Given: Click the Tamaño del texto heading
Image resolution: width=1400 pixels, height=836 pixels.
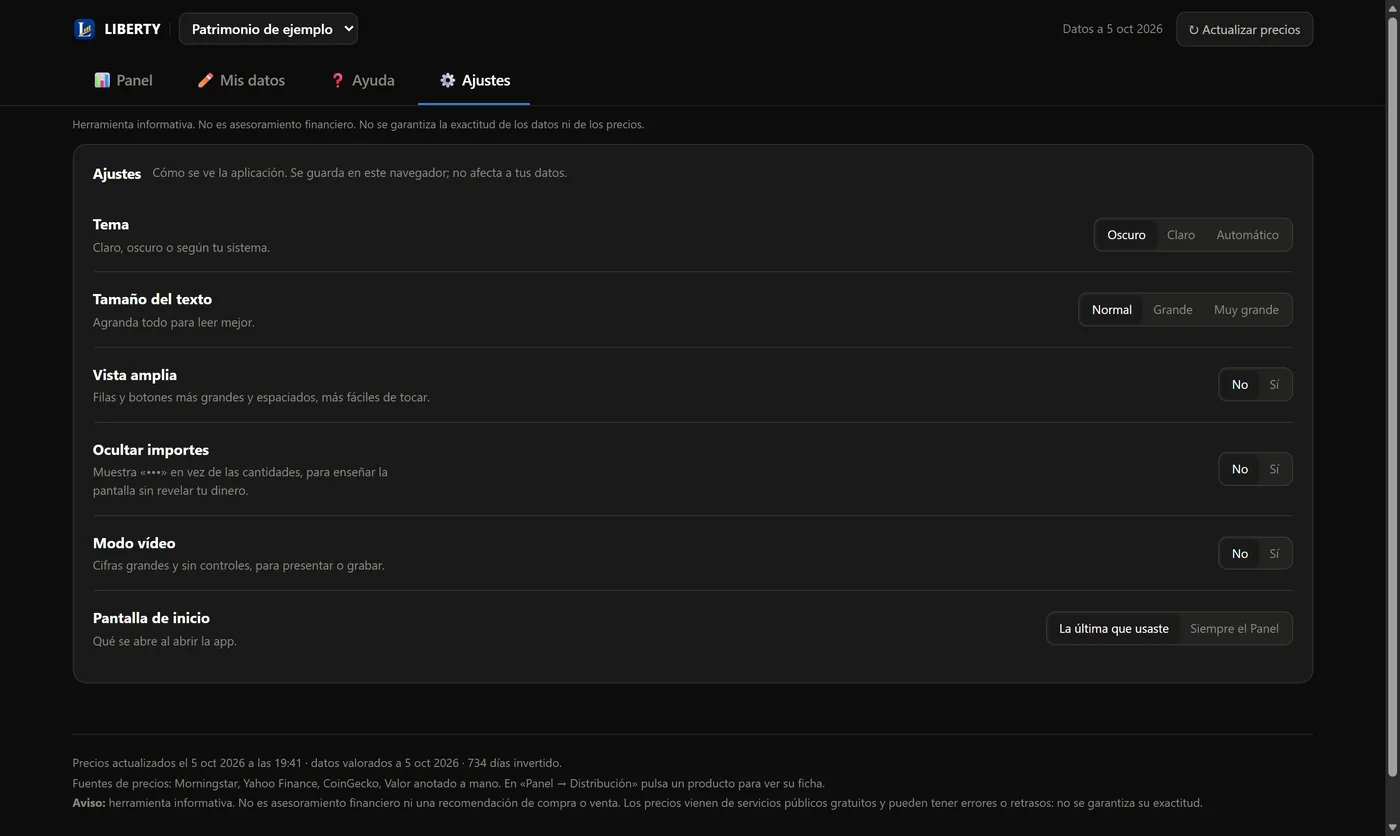Looking at the screenshot, I should coord(152,300).
